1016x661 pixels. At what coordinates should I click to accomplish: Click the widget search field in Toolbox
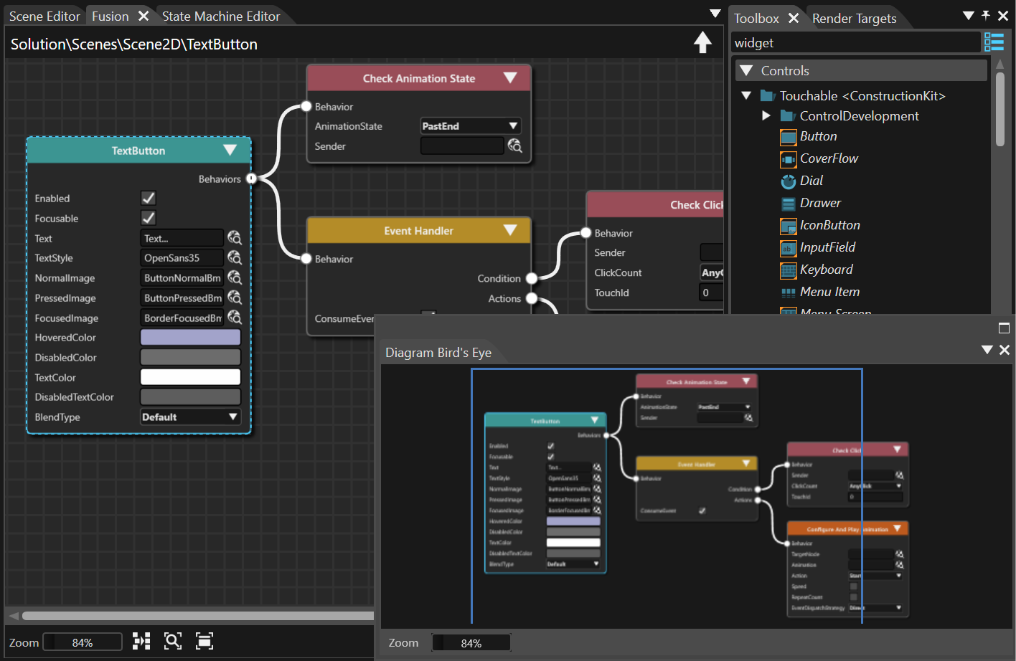coord(855,43)
